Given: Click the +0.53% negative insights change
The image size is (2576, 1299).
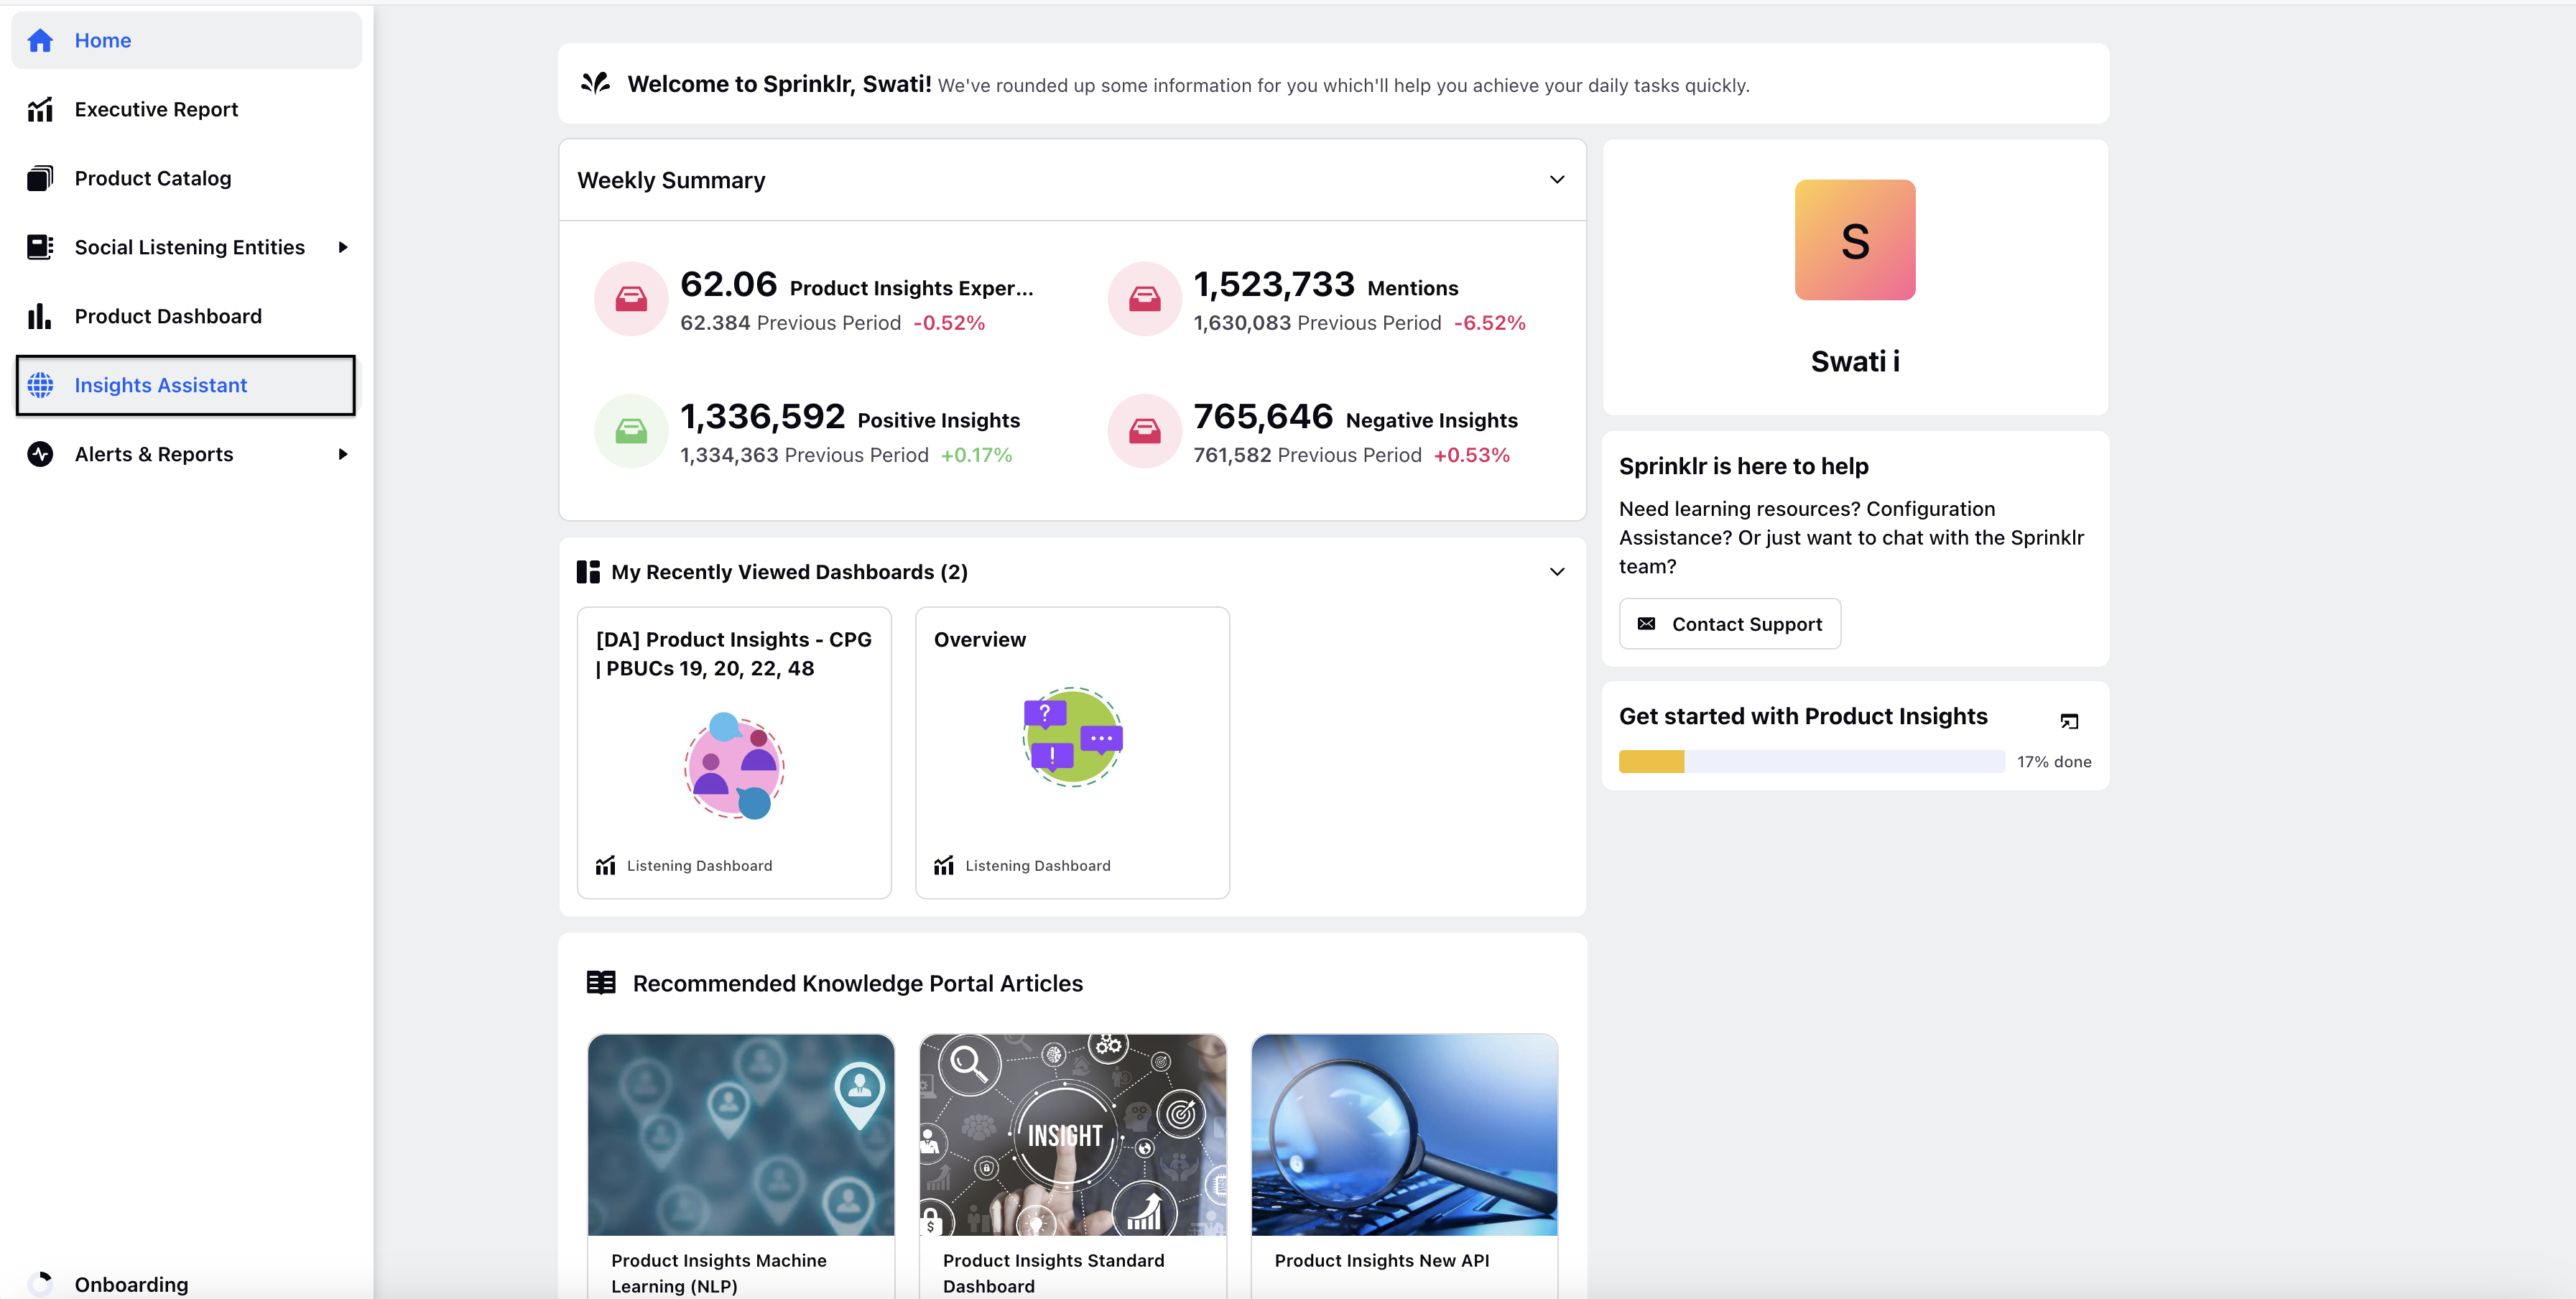Looking at the screenshot, I should pos(1472,455).
